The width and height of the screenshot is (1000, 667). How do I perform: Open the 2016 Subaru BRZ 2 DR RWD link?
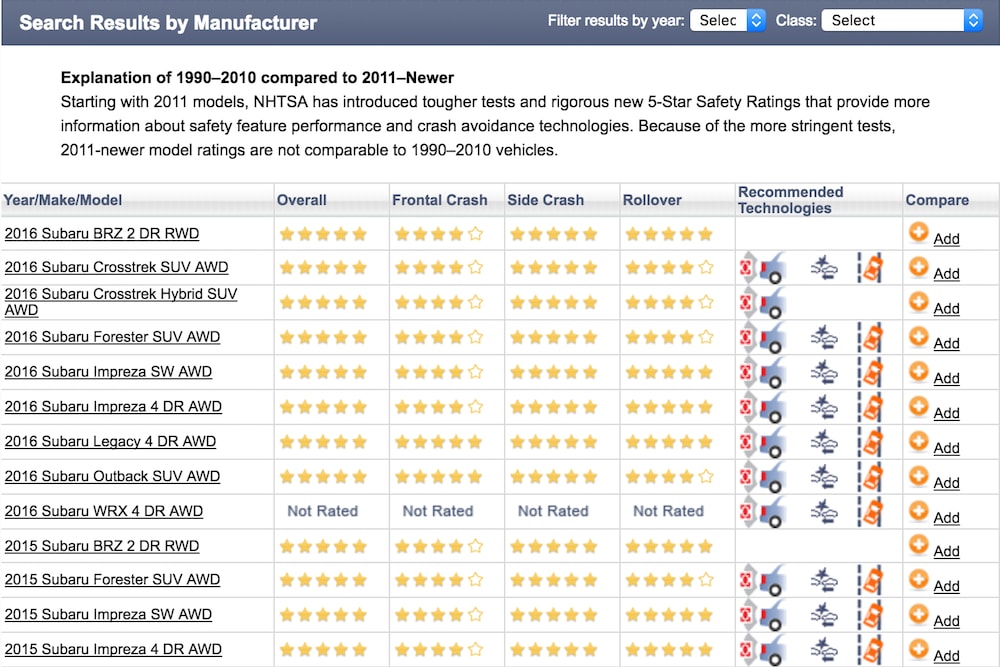102,233
